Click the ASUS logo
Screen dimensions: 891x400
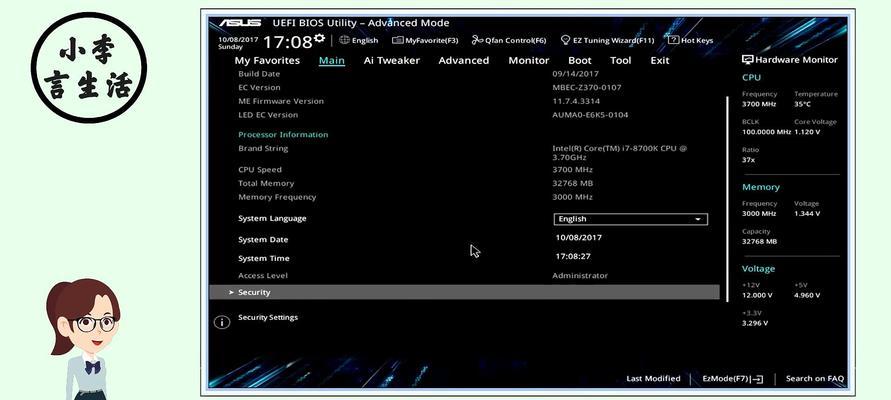click(240, 23)
